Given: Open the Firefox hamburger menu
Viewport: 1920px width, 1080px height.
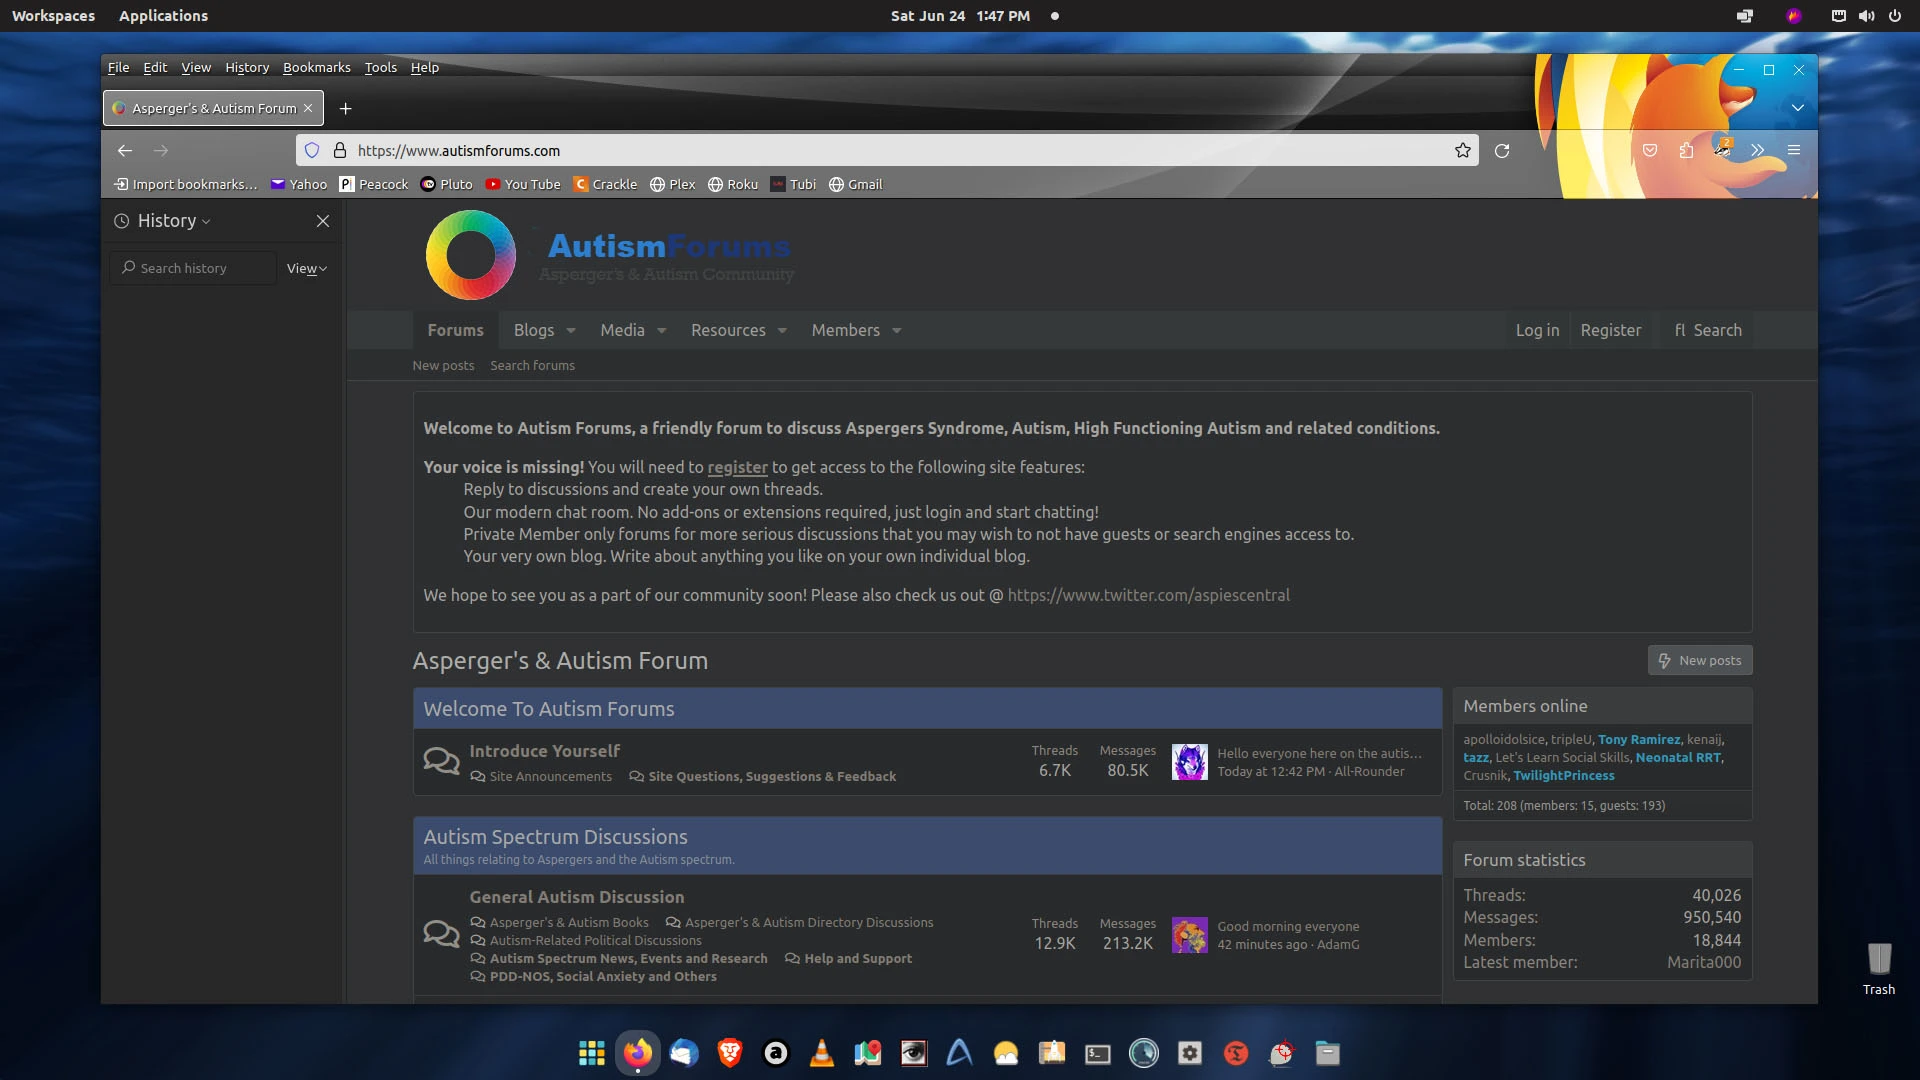Looking at the screenshot, I should click(x=1794, y=150).
